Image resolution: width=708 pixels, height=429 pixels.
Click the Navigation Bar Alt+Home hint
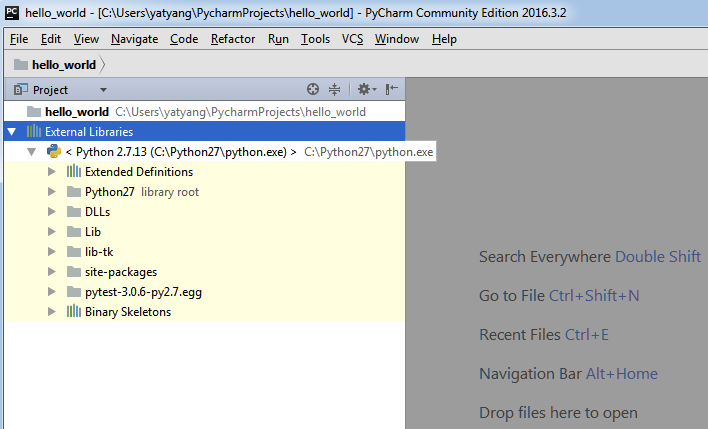(568, 374)
